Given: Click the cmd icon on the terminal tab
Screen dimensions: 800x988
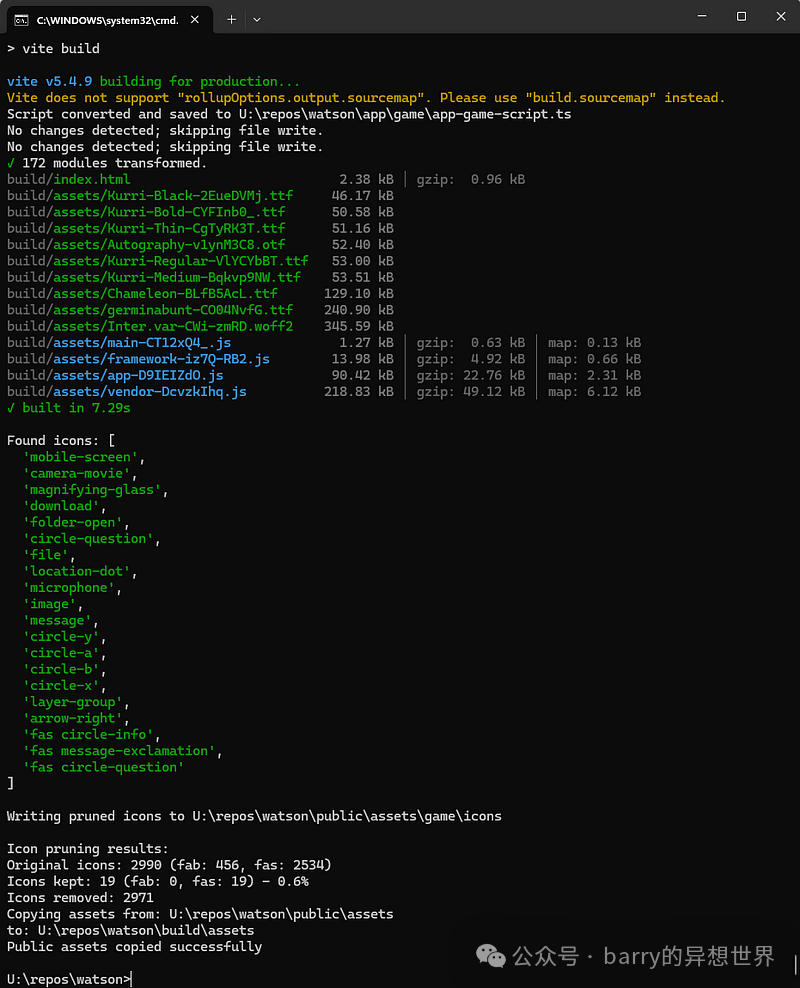Looking at the screenshot, I should pyautogui.click(x=20, y=19).
